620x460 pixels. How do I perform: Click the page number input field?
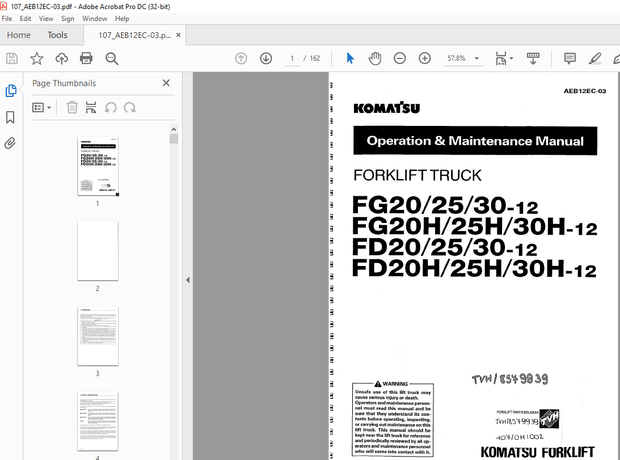(x=292, y=58)
